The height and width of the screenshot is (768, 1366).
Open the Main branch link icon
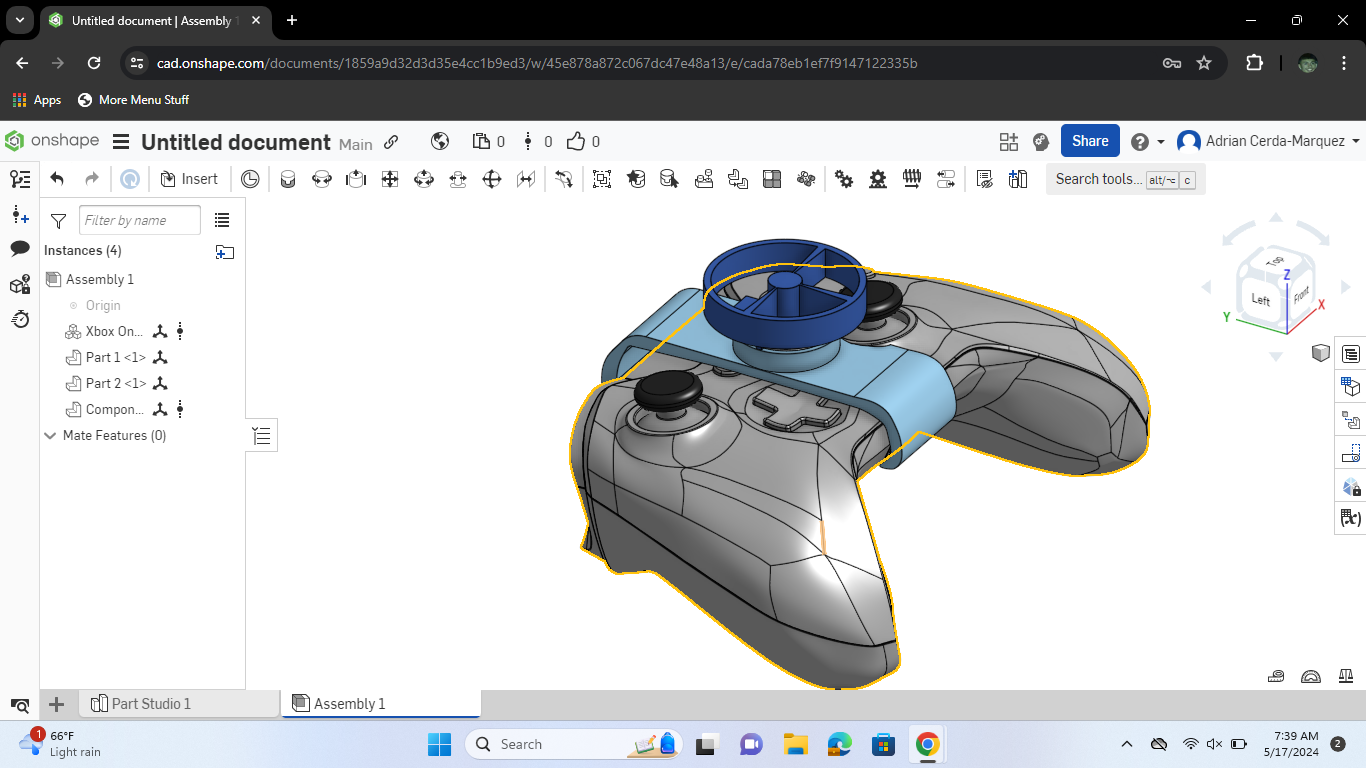coord(391,142)
